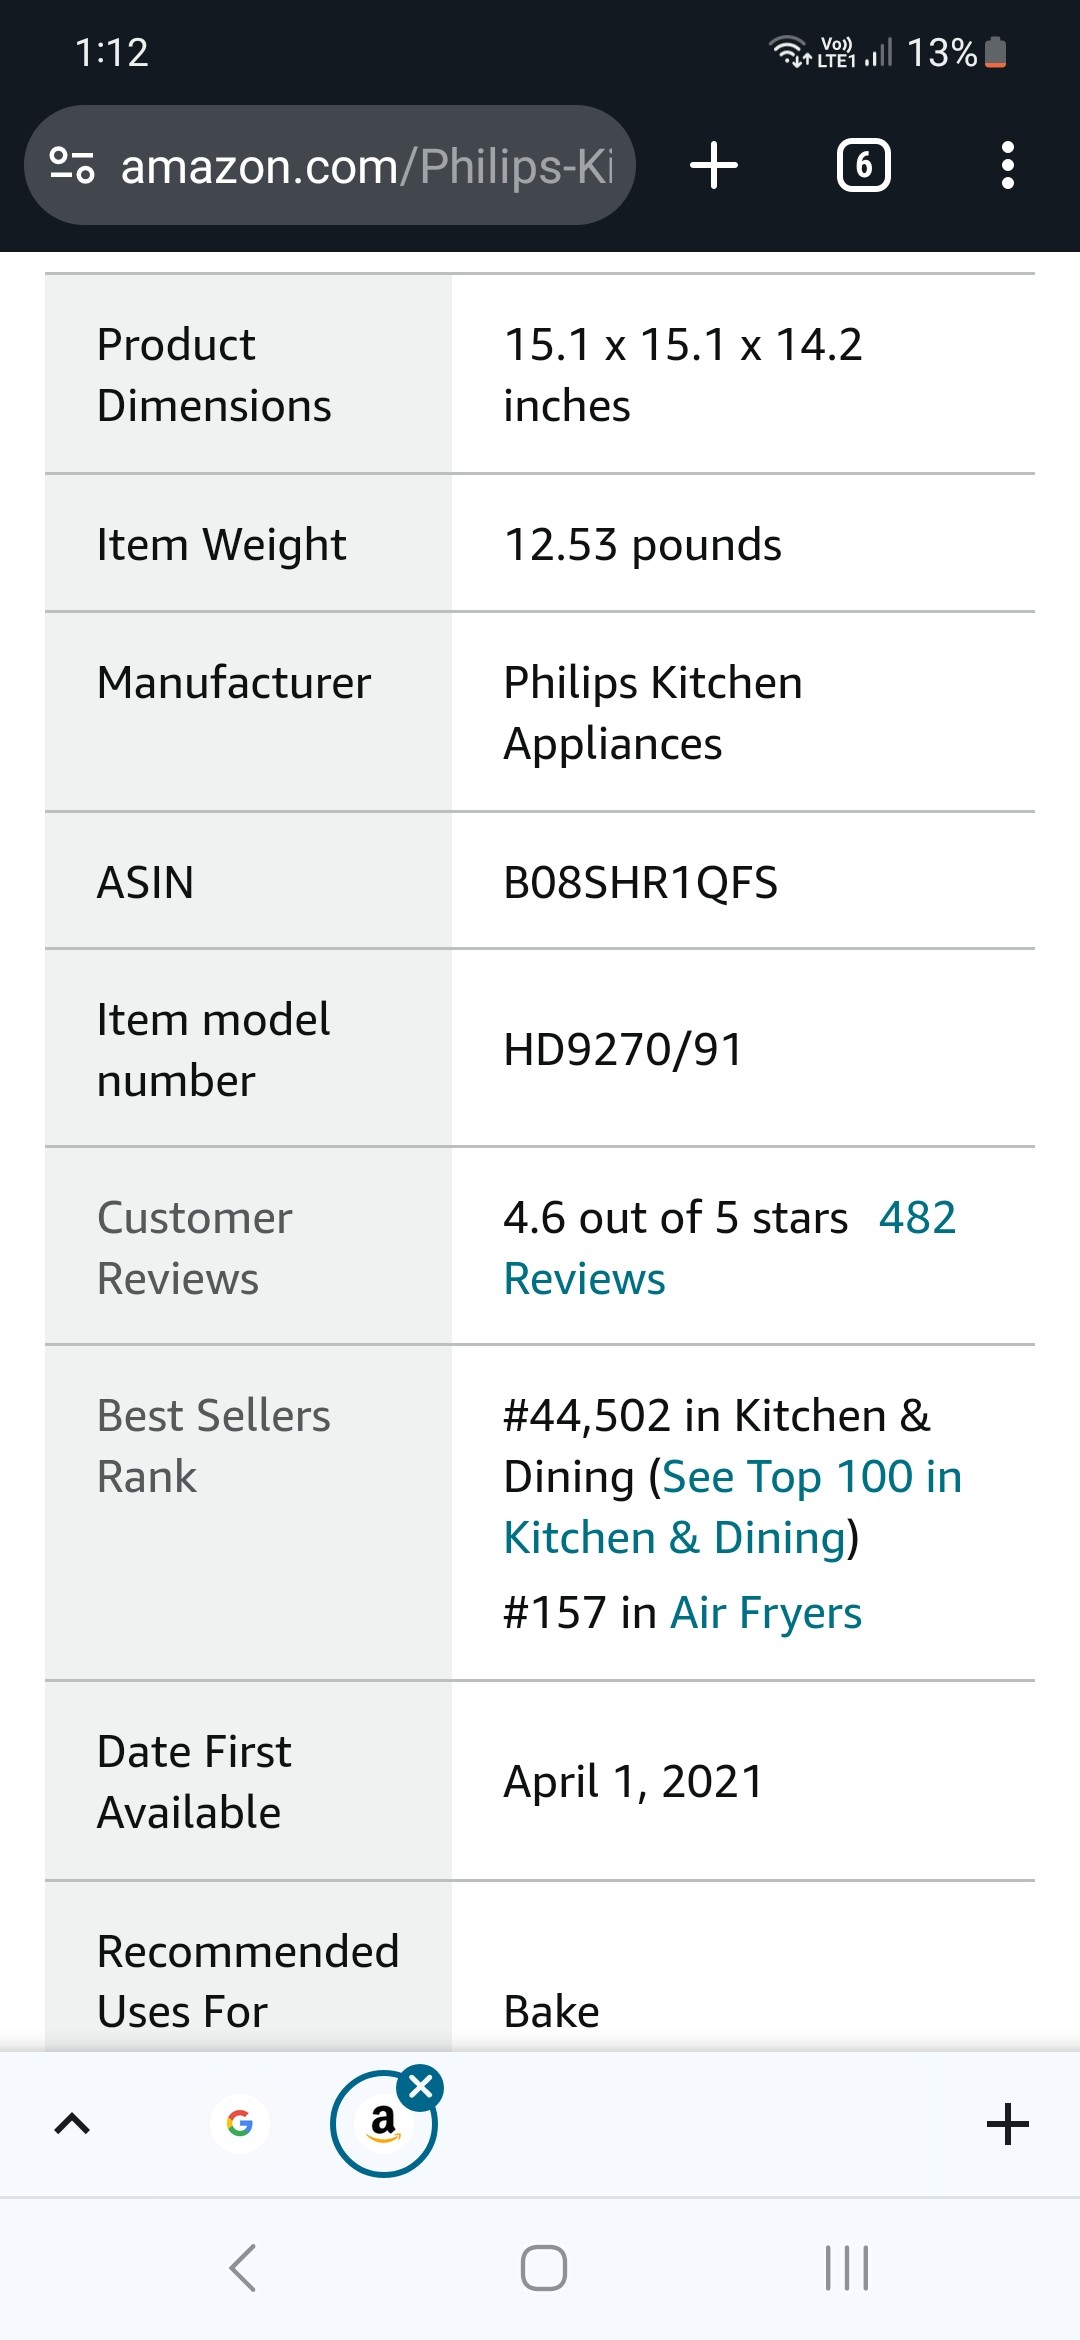Add new tab to group at bottom
The image size is (1080, 2340).
[1007, 2124]
